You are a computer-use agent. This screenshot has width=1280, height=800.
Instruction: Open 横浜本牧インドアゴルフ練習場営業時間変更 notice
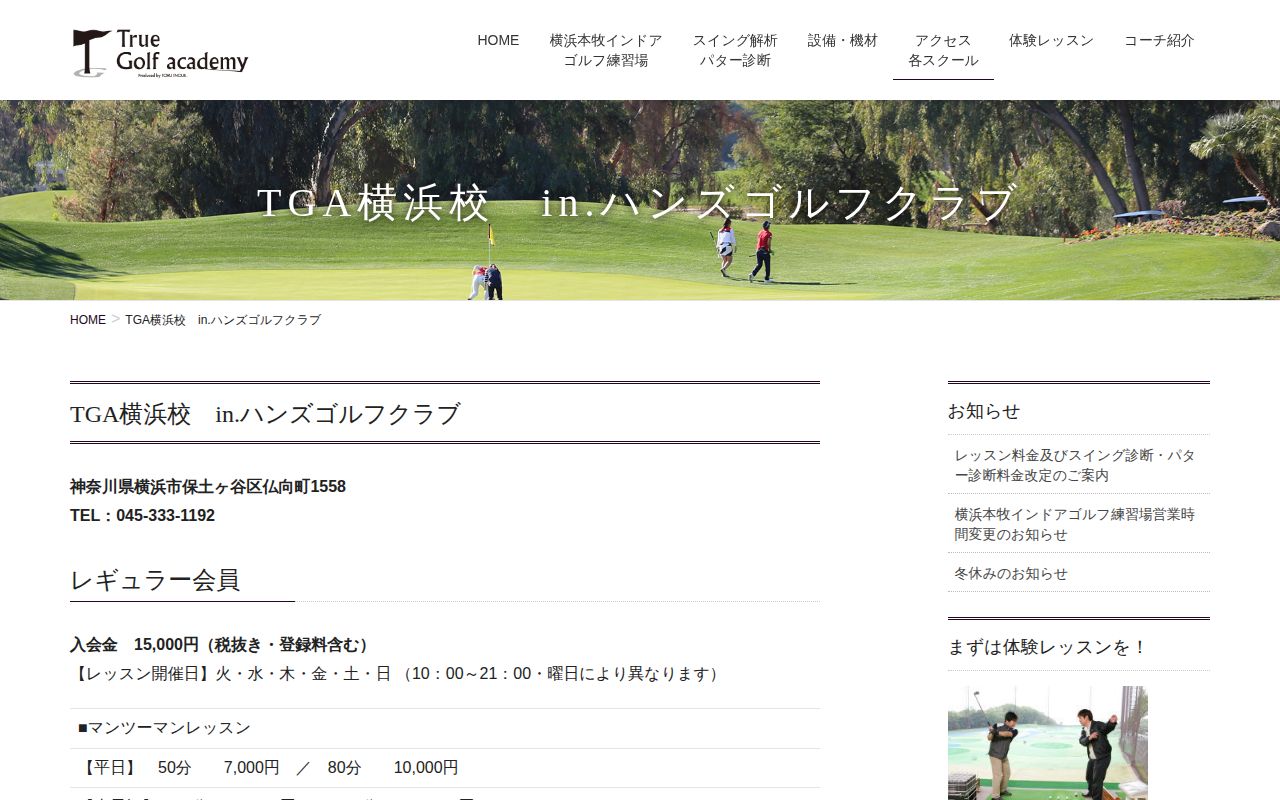[x=1078, y=524]
